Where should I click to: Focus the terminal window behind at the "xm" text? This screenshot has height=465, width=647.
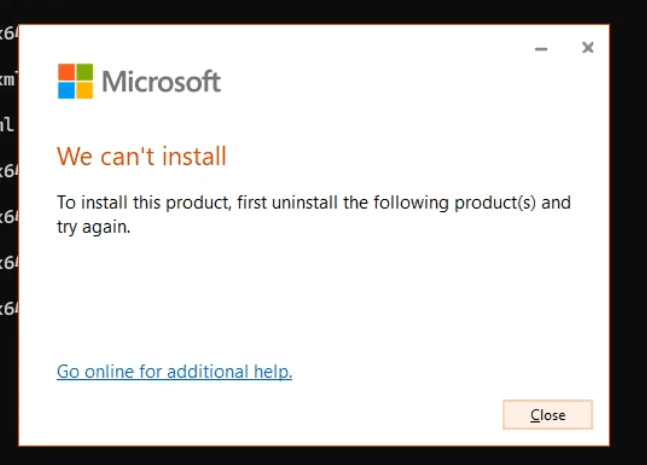pyautogui.click(x=8, y=78)
